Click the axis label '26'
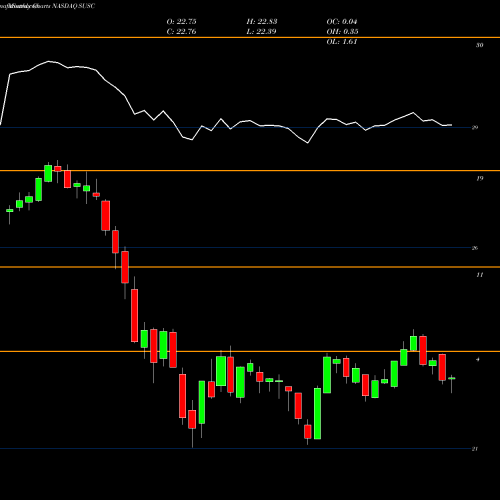The width and height of the screenshot is (500, 500). pos(475,248)
